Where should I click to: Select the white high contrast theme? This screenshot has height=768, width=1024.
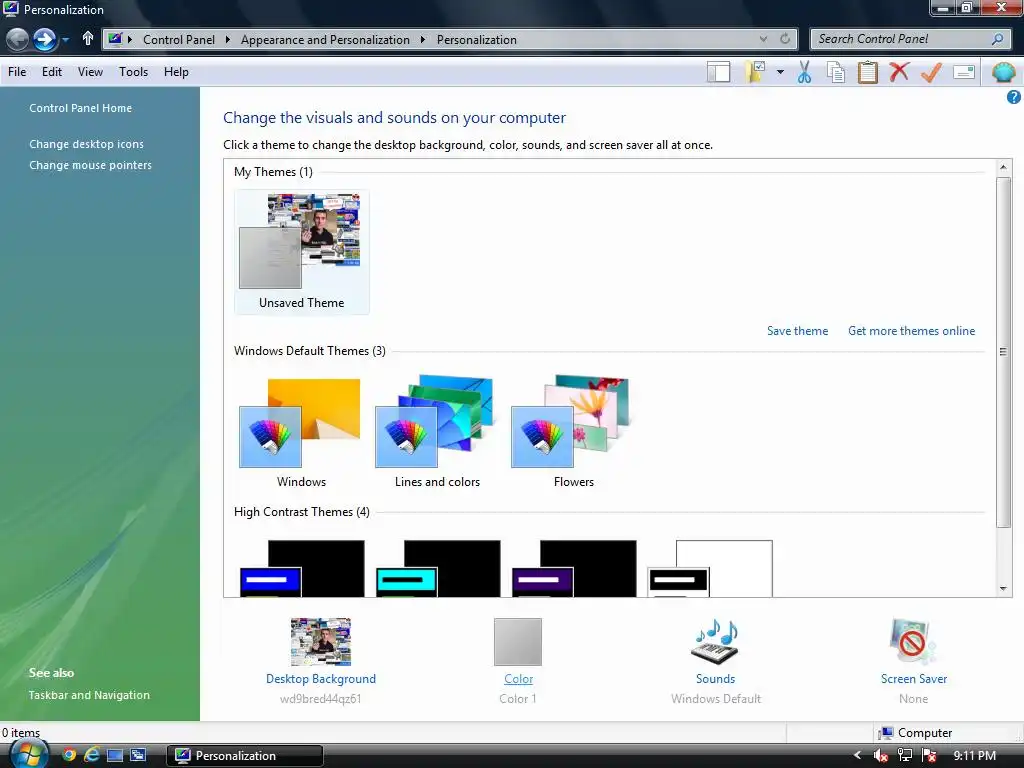710,568
